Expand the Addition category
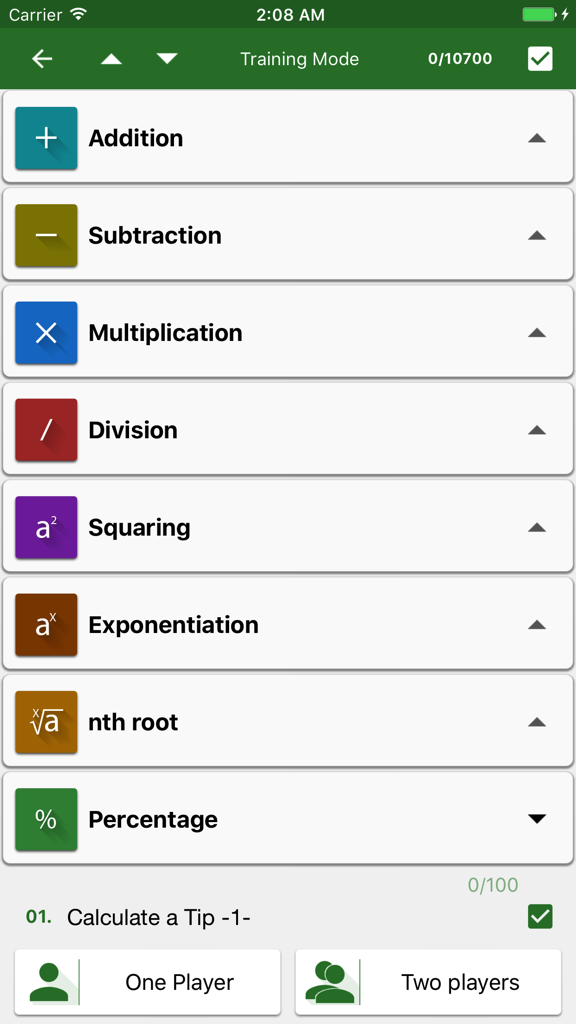The width and height of the screenshot is (576, 1024). click(538, 138)
